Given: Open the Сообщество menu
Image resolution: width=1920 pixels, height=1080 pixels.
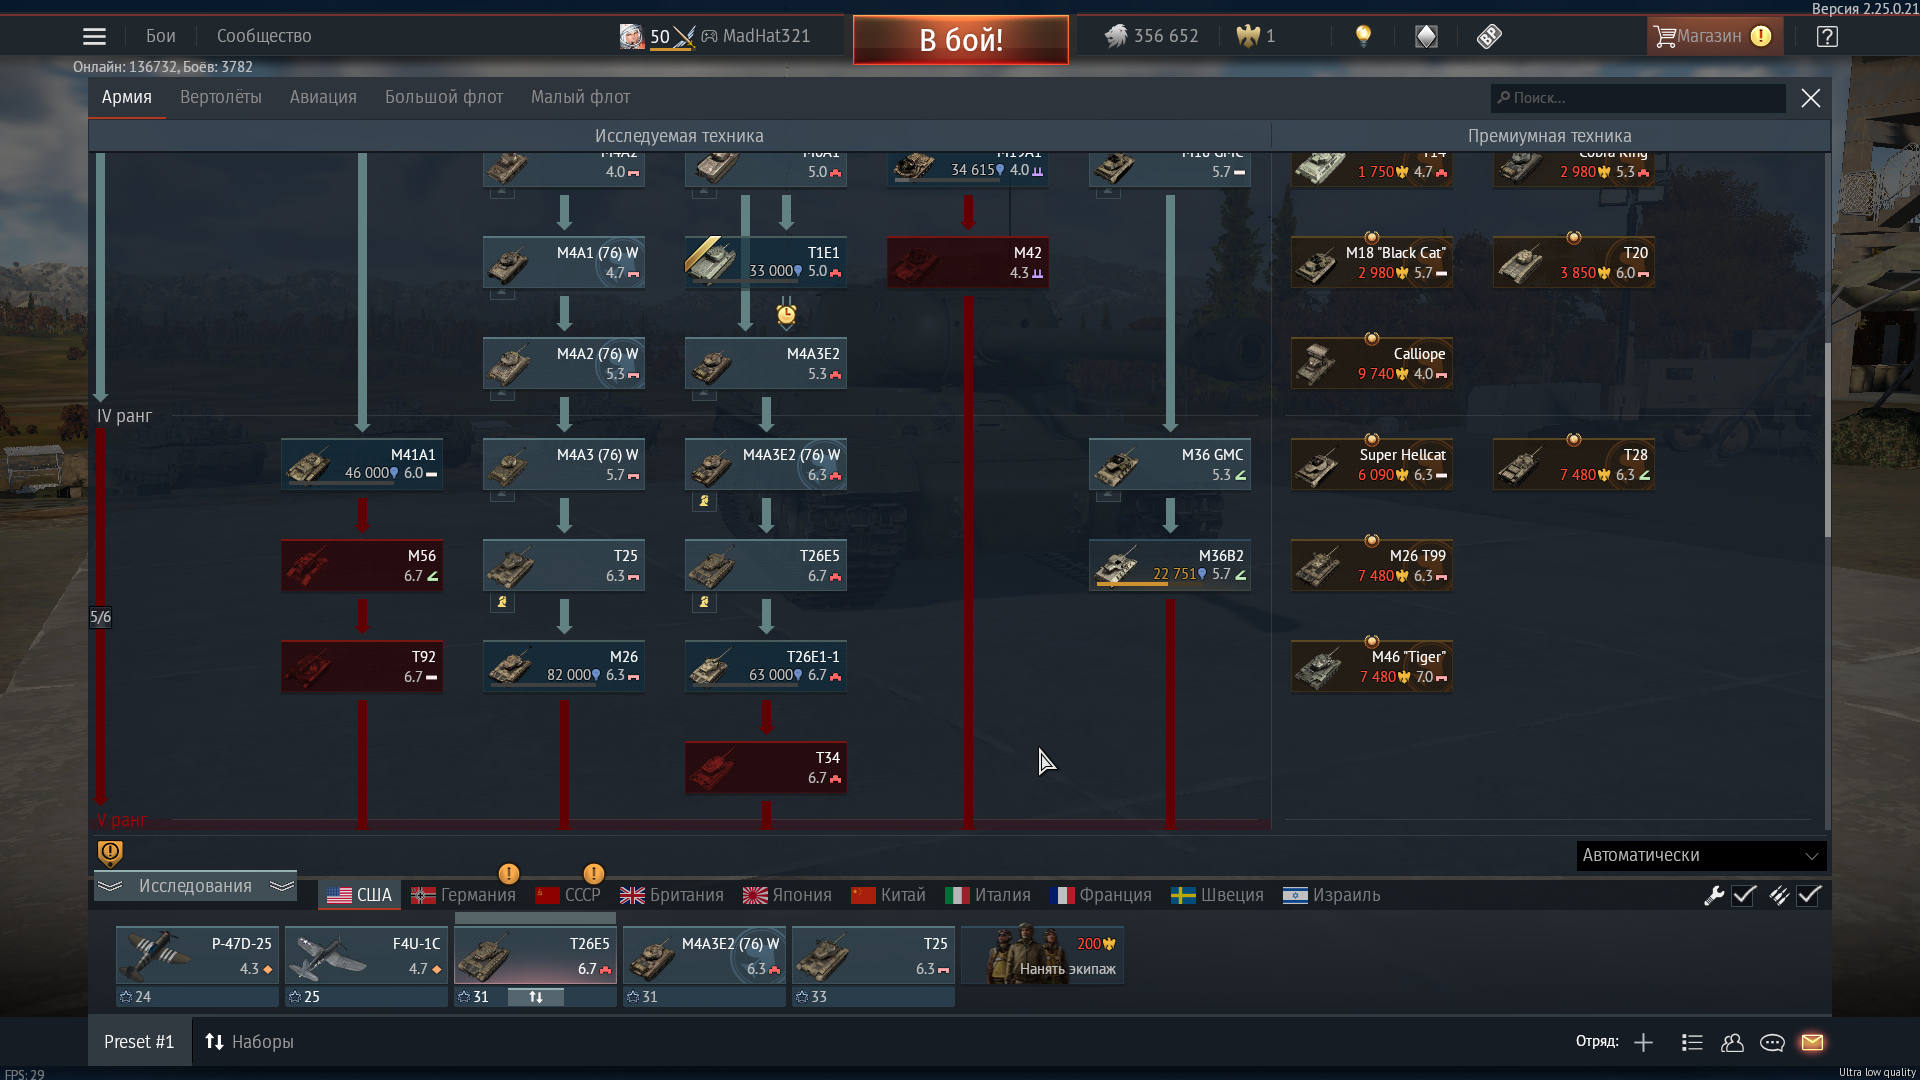Looking at the screenshot, I should coord(264,36).
